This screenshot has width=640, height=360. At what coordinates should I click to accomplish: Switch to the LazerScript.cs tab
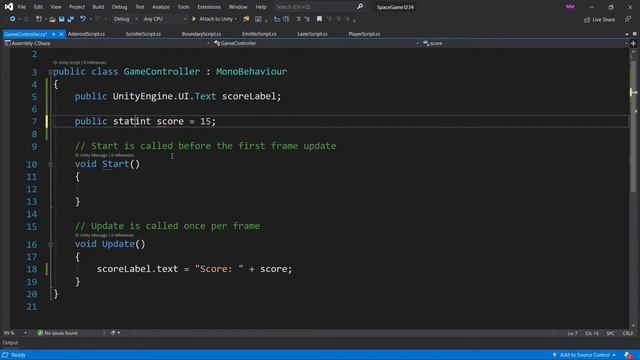(312, 34)
